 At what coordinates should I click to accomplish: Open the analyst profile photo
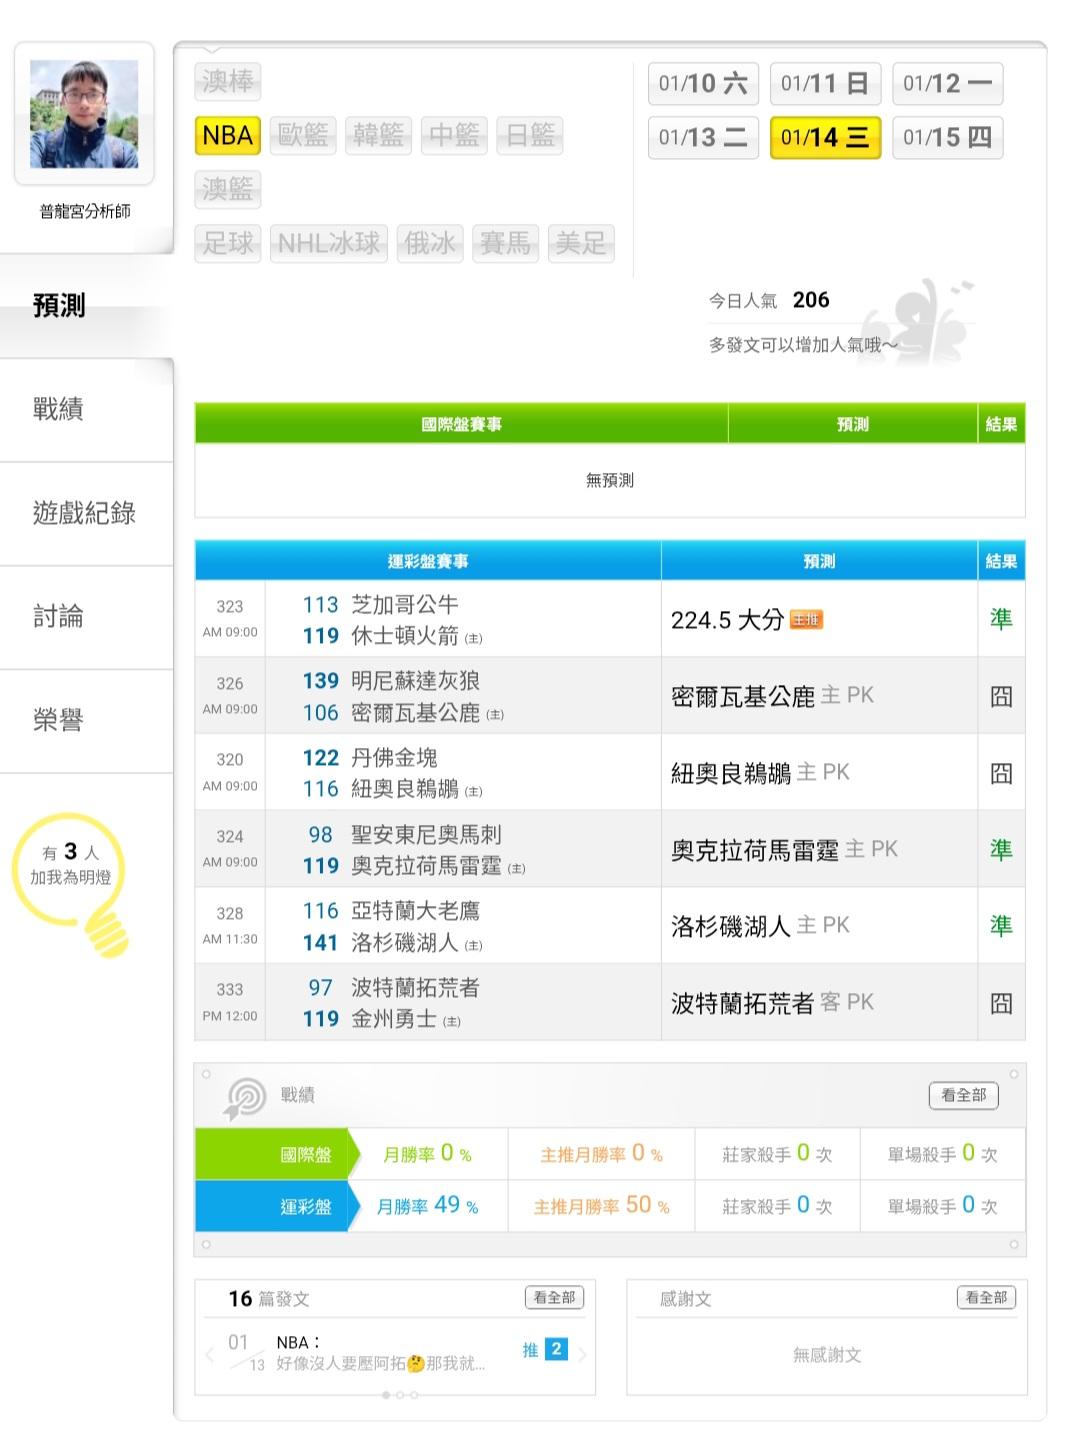(84, 114)
